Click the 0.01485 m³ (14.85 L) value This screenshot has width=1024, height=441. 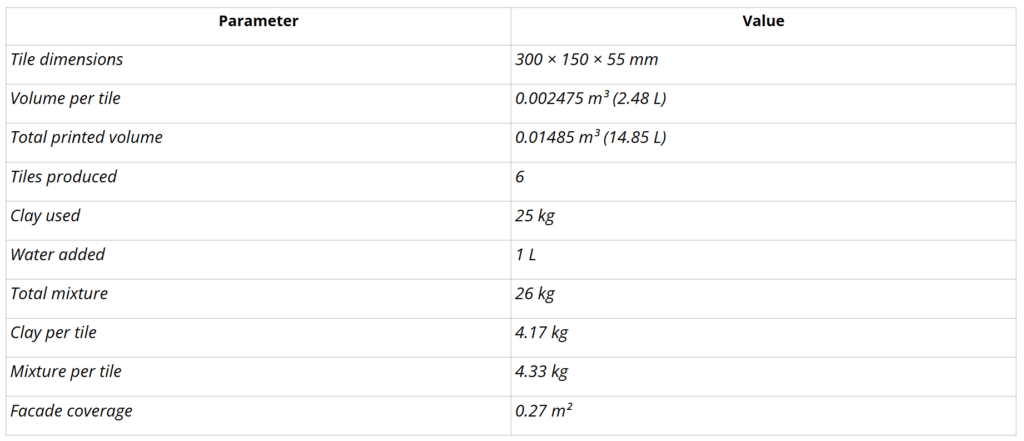[x=590, y=137]
